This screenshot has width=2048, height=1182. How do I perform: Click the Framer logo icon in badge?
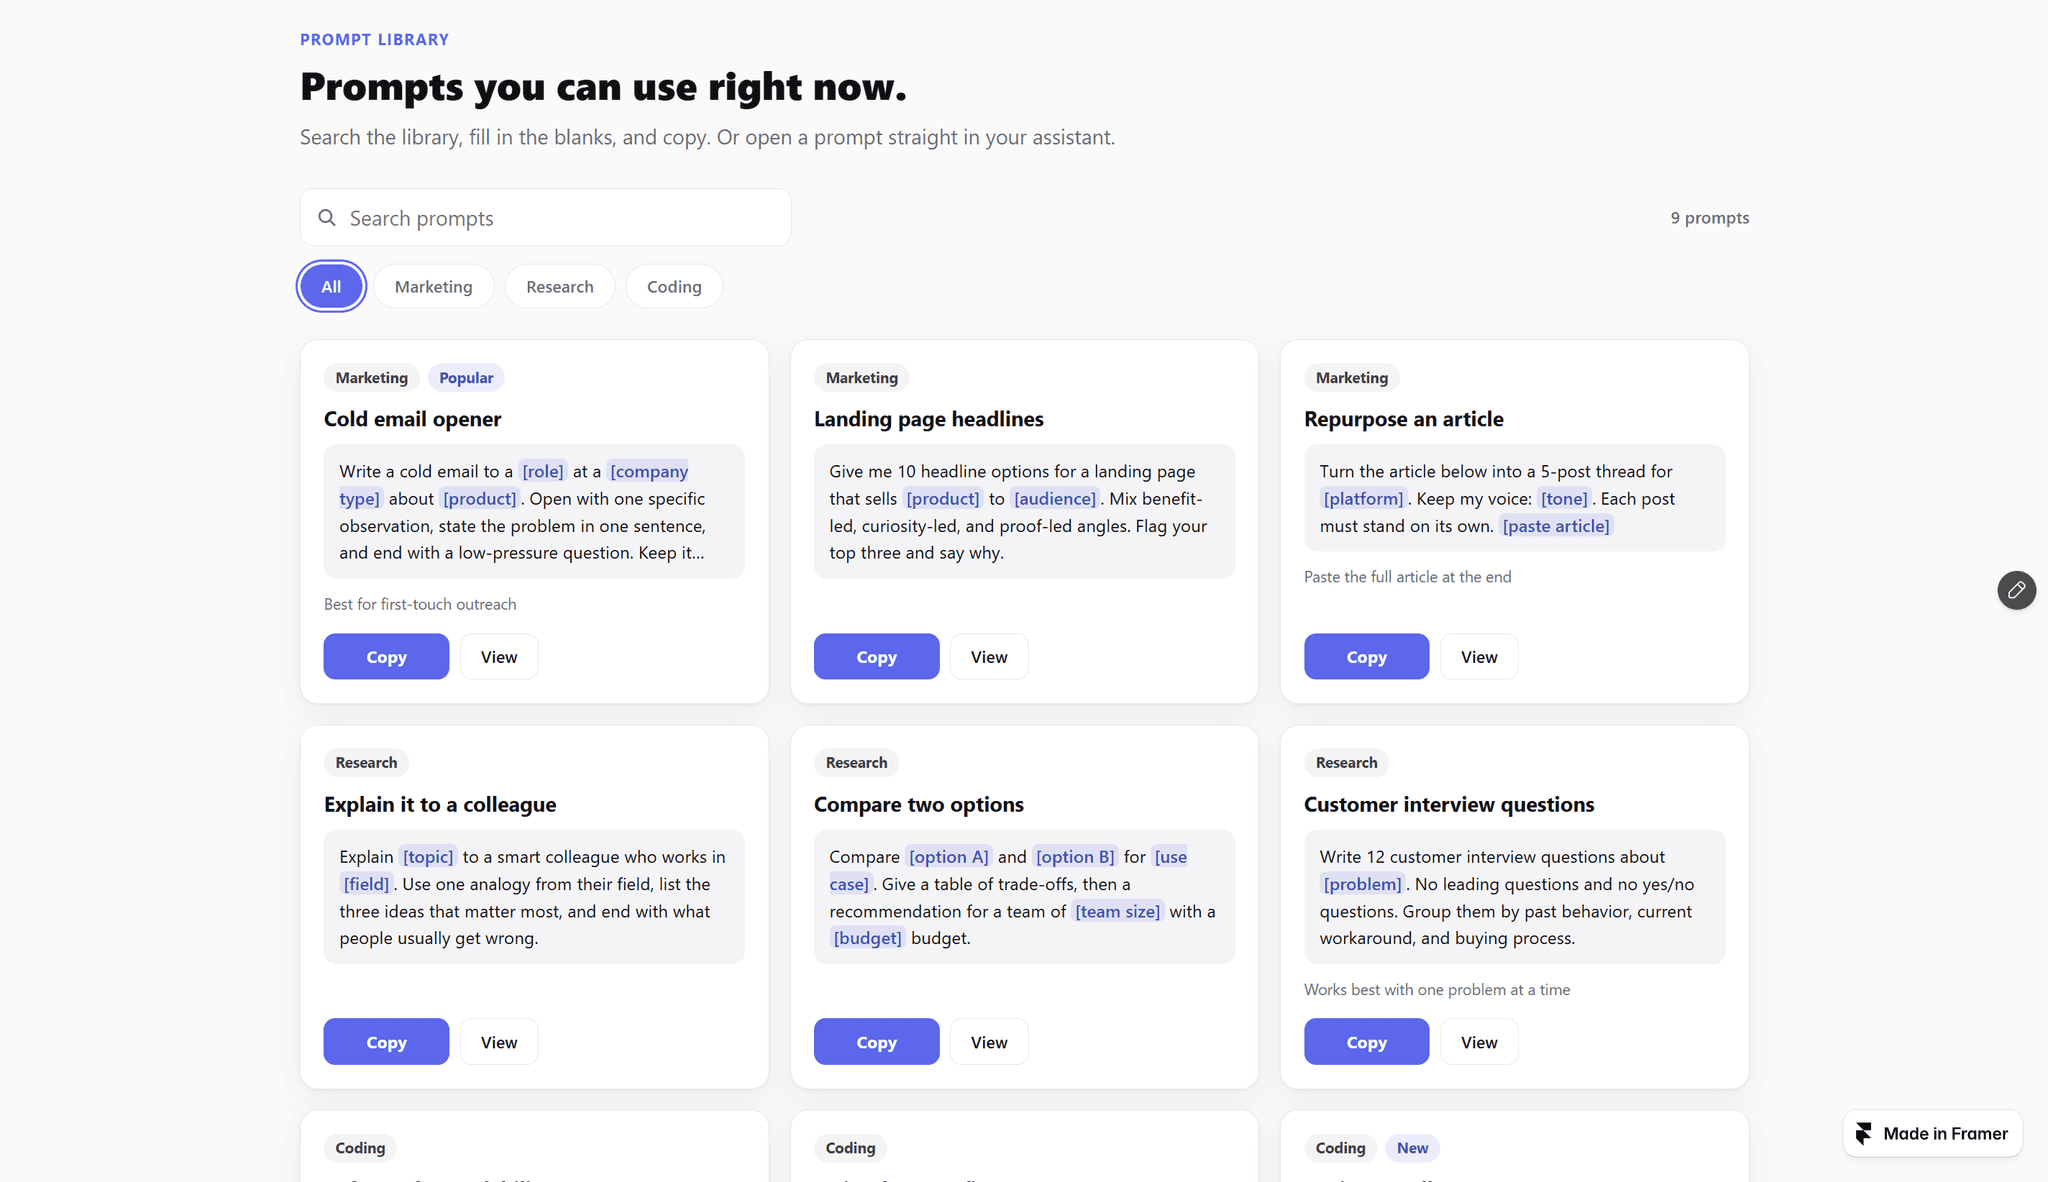(x=1863, y=1133)
